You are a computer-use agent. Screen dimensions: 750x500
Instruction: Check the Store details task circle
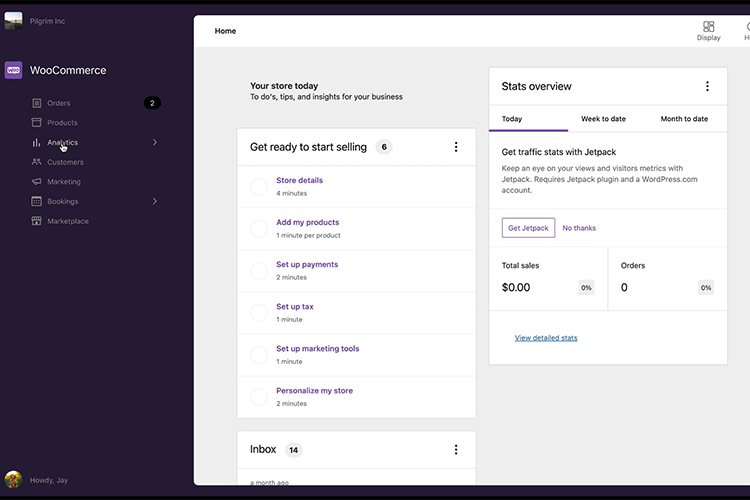point(259,187)
